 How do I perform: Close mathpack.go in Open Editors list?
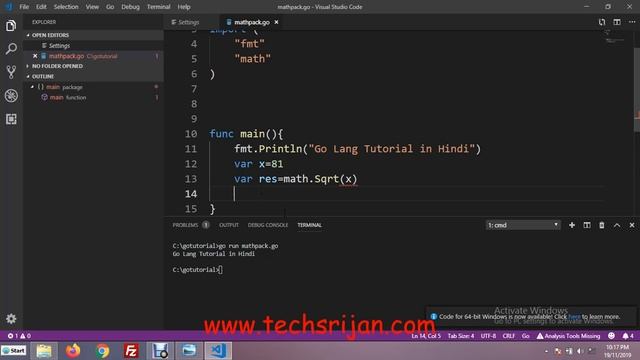(35, 56)
